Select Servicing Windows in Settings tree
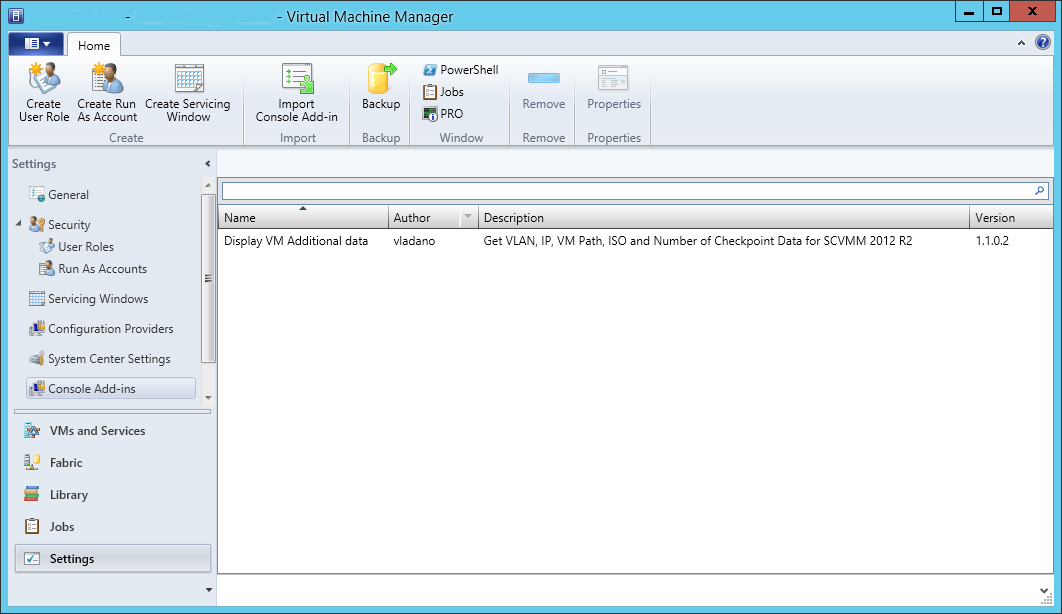Image resolution: width=1062 pixels, height=614 pixels. (x=89, y=299)
